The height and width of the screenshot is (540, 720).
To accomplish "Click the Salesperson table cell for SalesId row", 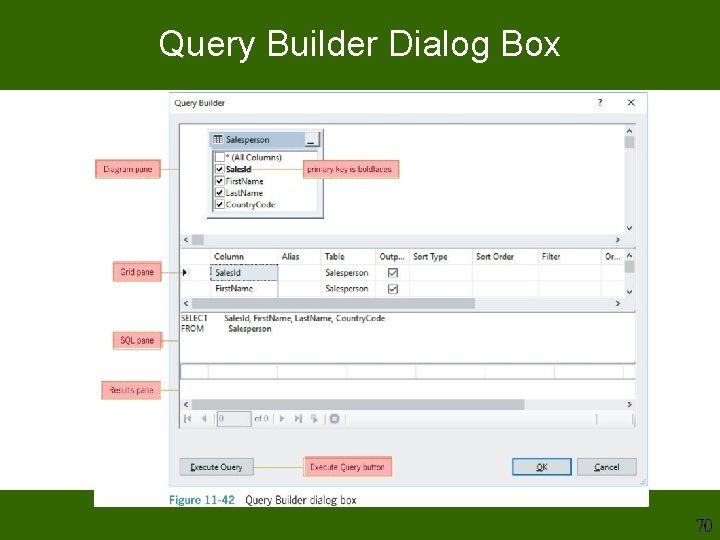I will tap(348, 273).
